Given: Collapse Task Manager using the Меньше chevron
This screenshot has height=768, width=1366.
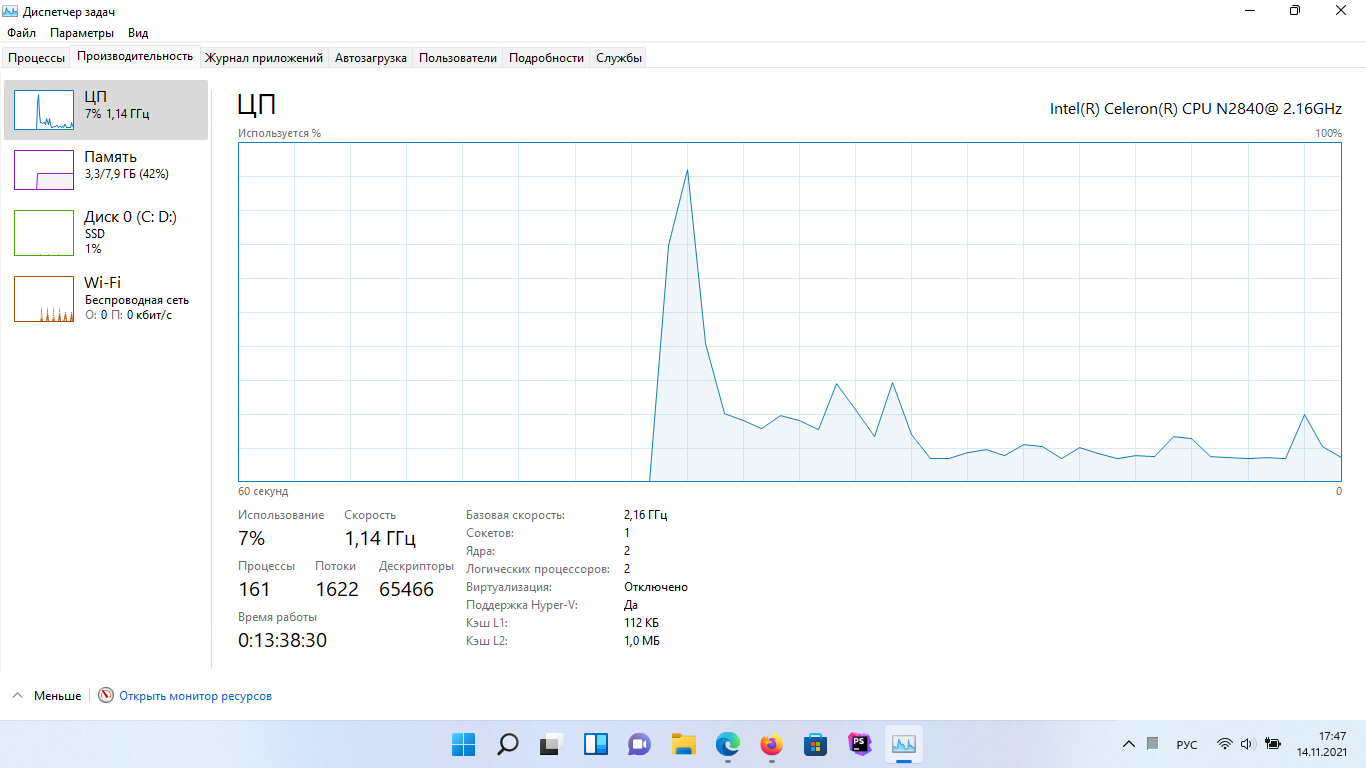Looking at the screenshot, I should [x=19, y=696].
